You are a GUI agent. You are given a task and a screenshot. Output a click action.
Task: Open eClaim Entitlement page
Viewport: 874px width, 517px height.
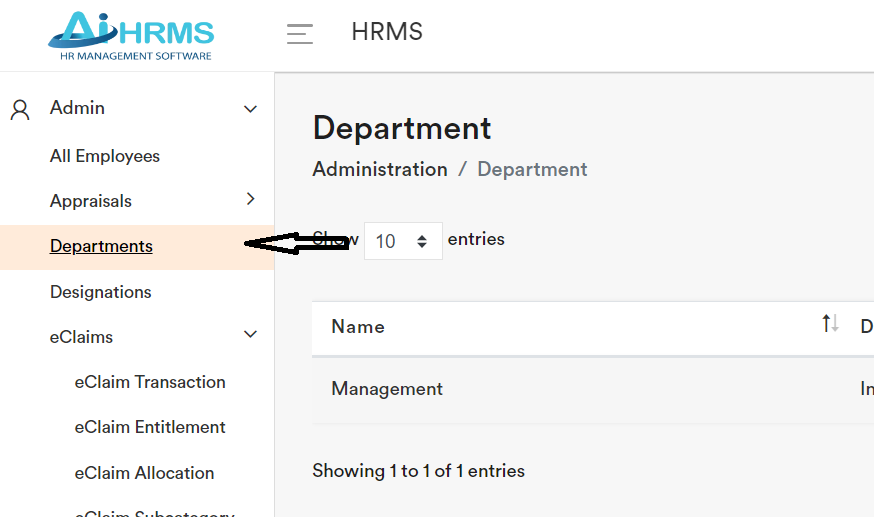[150, 427]
